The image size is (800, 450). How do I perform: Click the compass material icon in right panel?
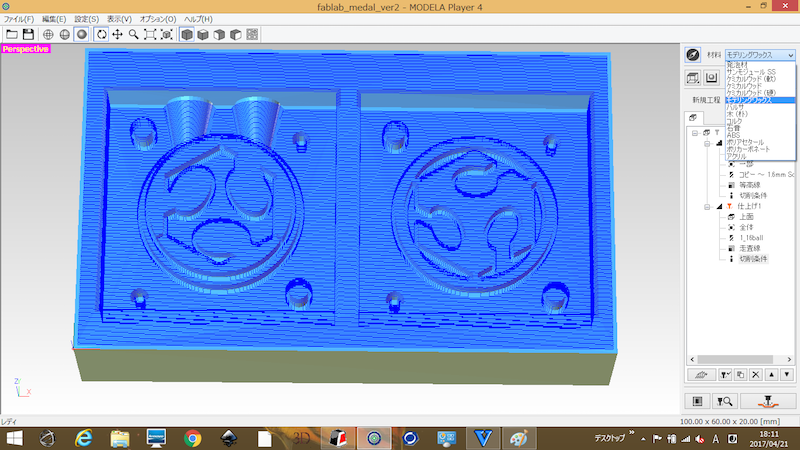click(693, 55)
